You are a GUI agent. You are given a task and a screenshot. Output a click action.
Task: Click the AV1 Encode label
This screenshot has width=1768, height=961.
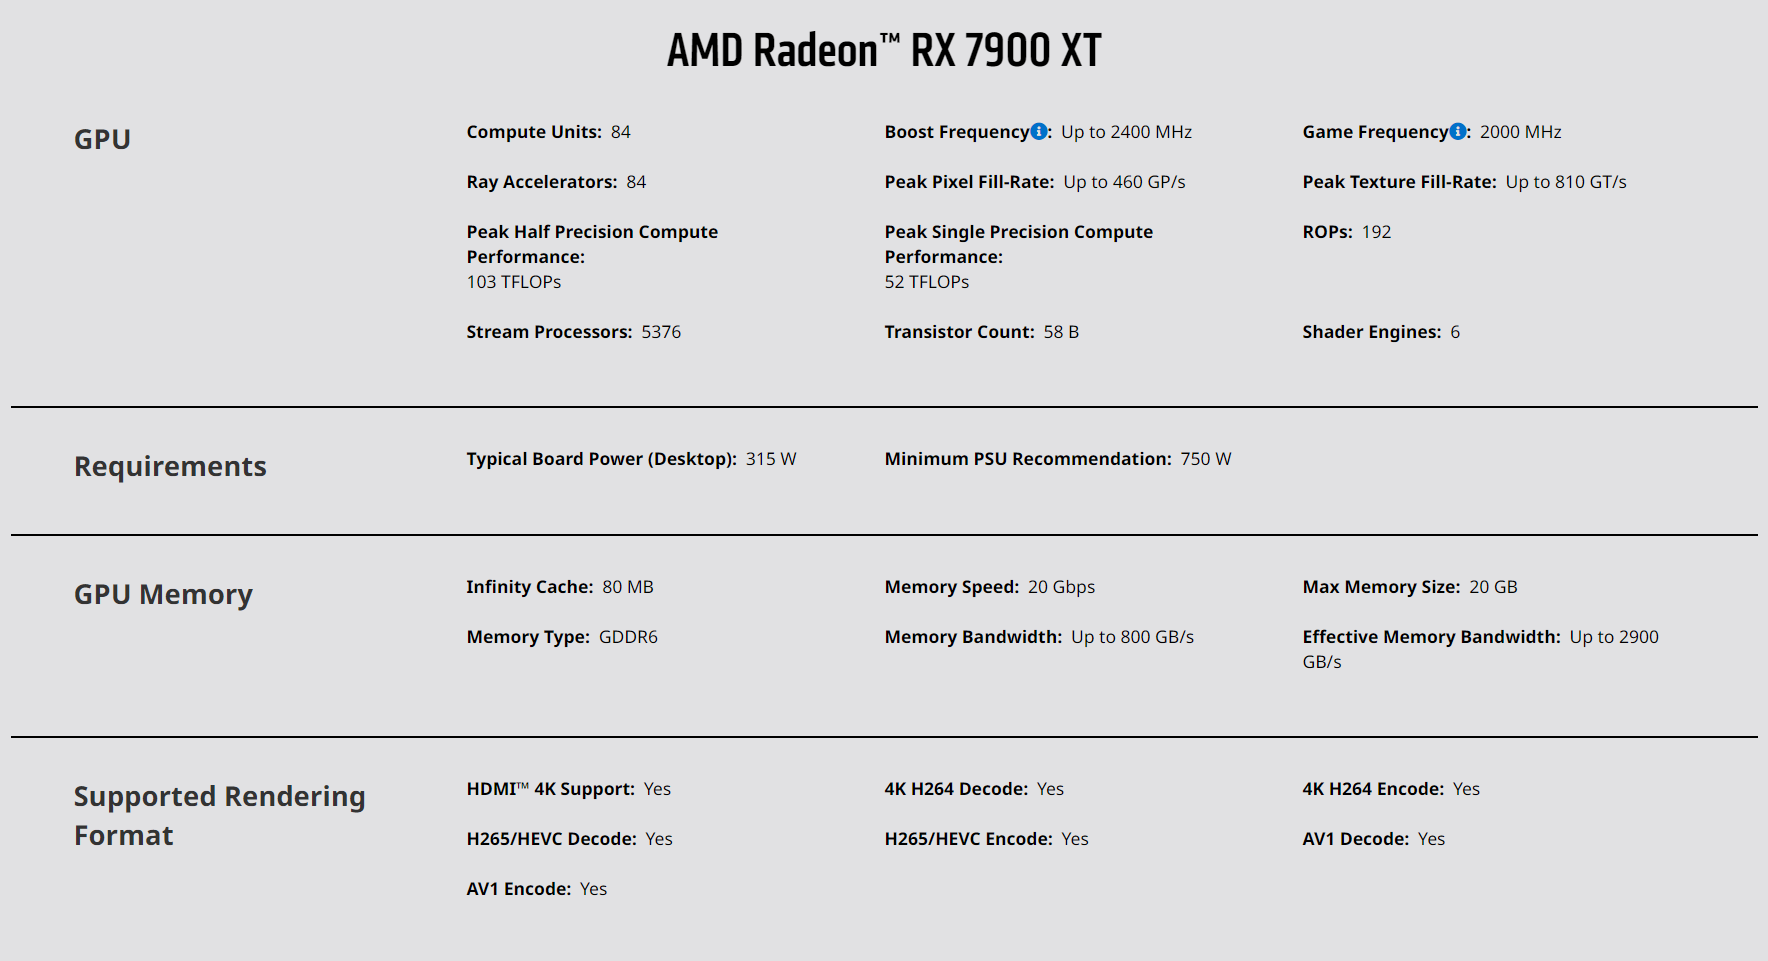pyautogui.click(x=518, y=889)
